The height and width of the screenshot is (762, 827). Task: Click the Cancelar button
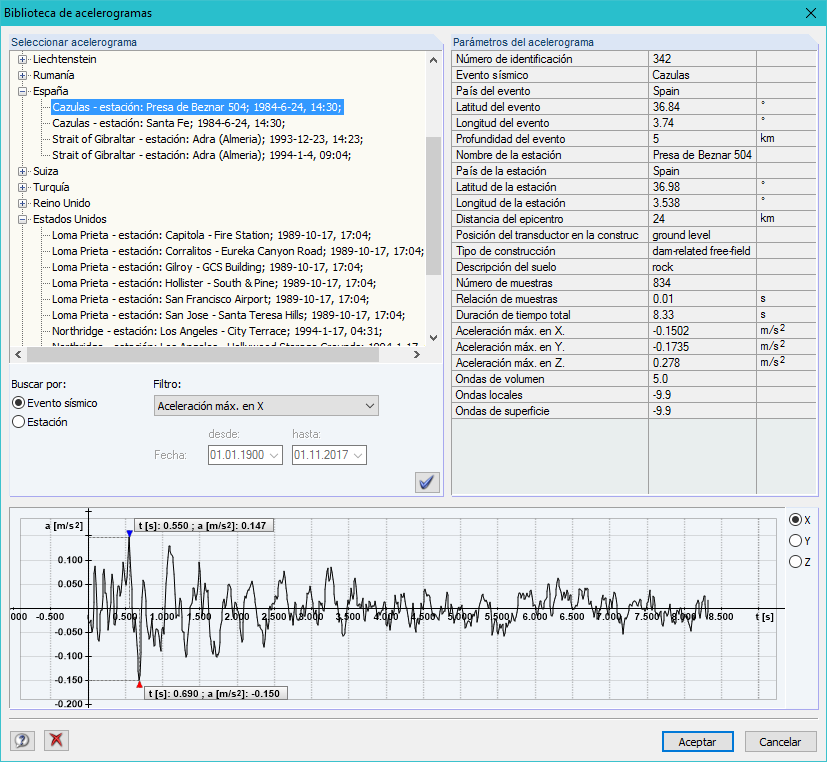click(x=780, y=741)
